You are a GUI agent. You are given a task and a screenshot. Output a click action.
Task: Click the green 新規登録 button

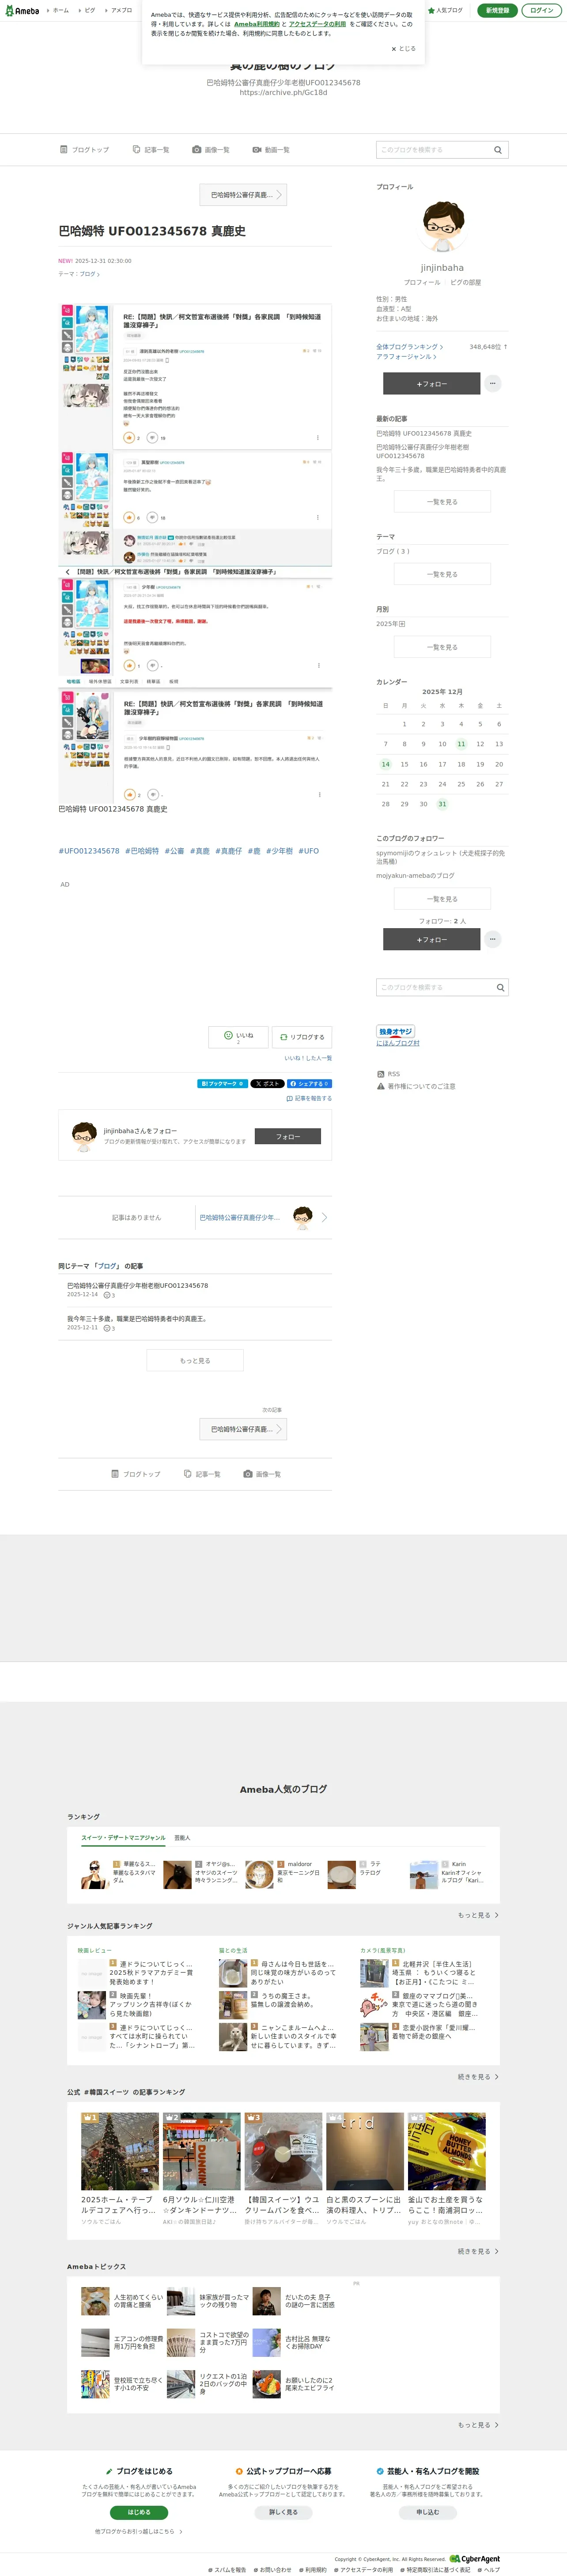tap(497, 10)
